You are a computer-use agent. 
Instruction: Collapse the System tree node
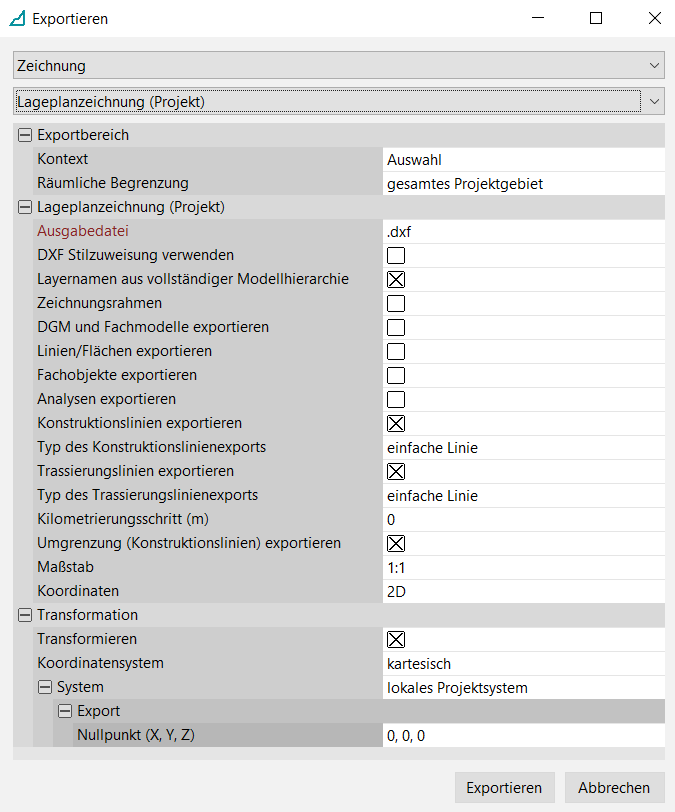tap(44, 687)
